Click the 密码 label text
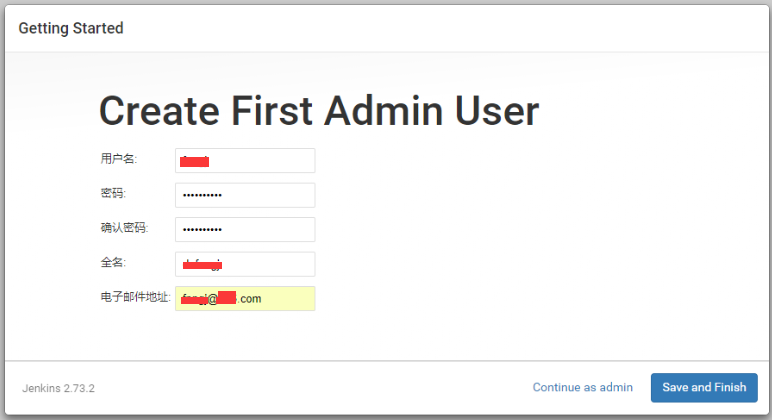 tap(113, 193)
